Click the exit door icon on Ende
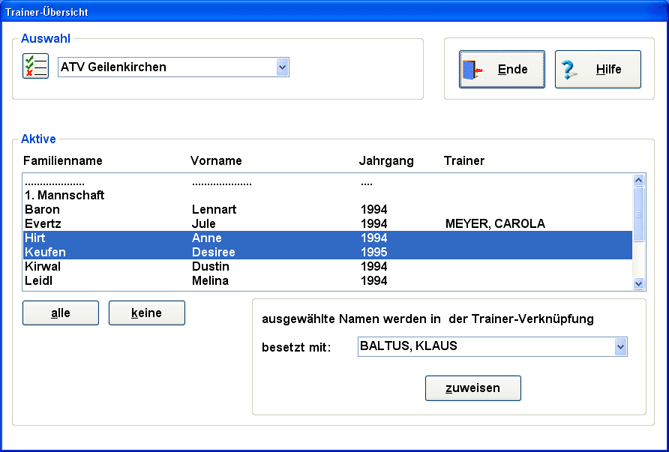669x452 pixels. [472, 70]
